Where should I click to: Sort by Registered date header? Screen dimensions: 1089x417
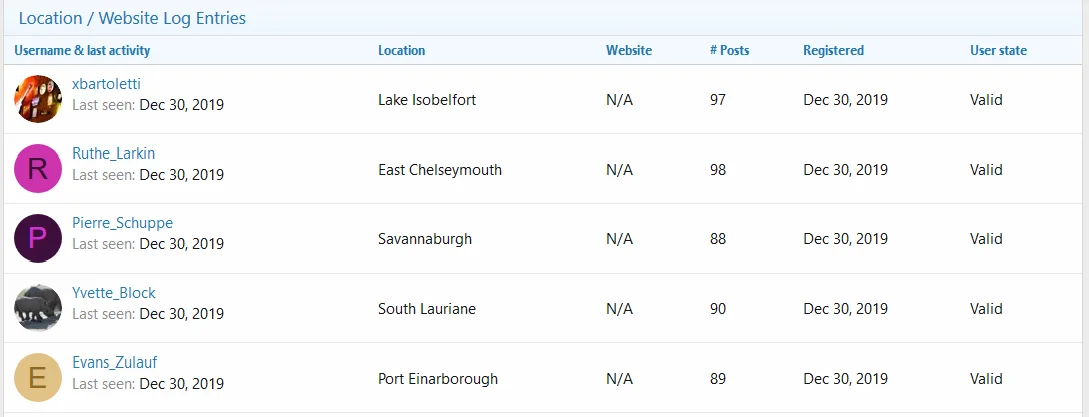click(833, 50)
